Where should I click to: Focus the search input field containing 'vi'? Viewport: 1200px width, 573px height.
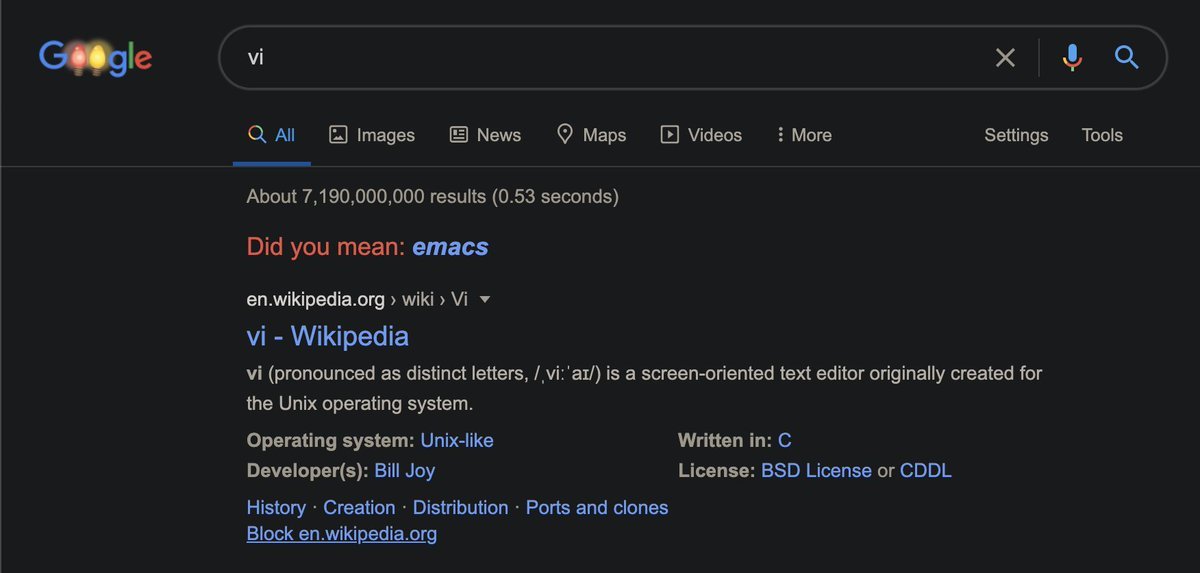tap(600, 58)
